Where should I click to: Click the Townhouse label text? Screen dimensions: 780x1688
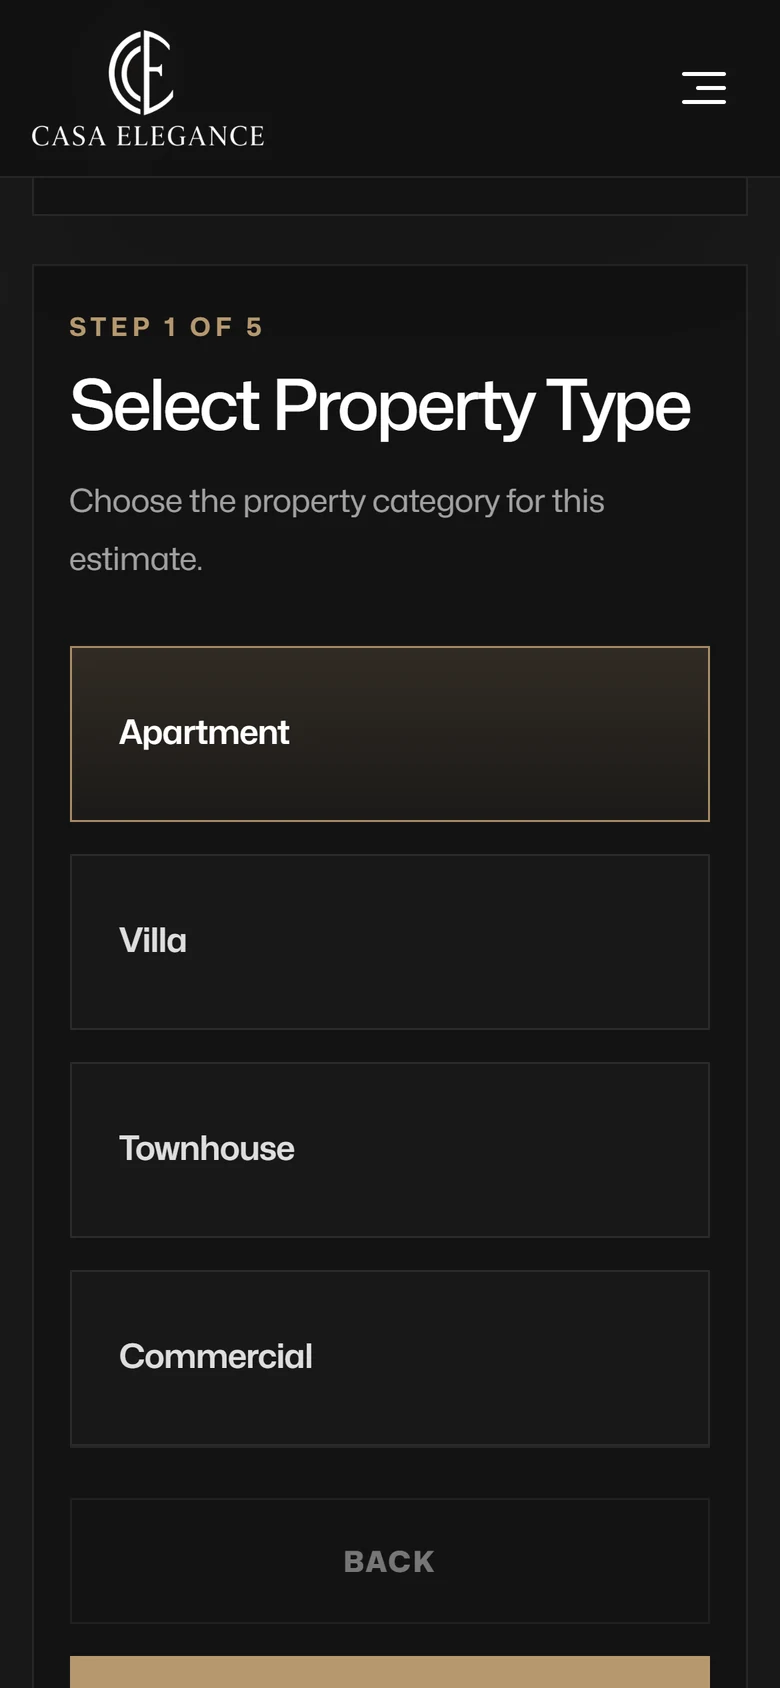207,1149
